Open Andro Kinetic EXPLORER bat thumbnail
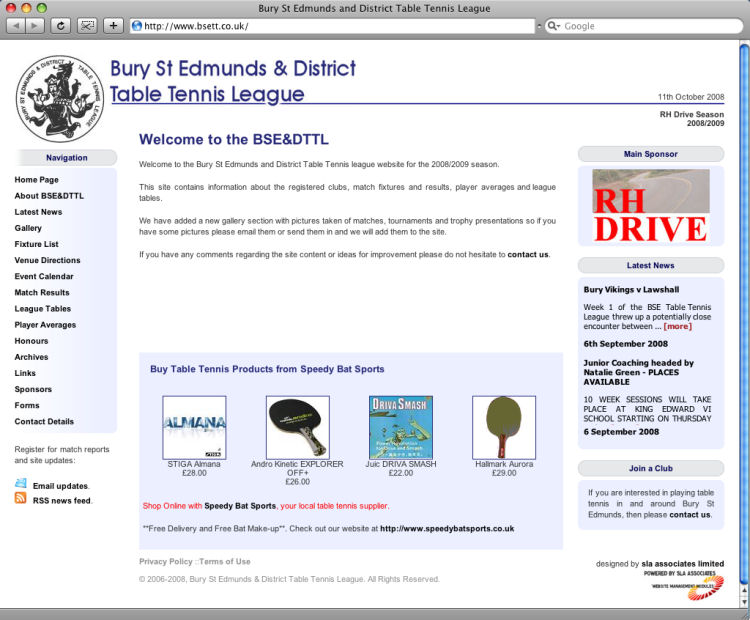 pyautogui.click(x=298, y=427)
